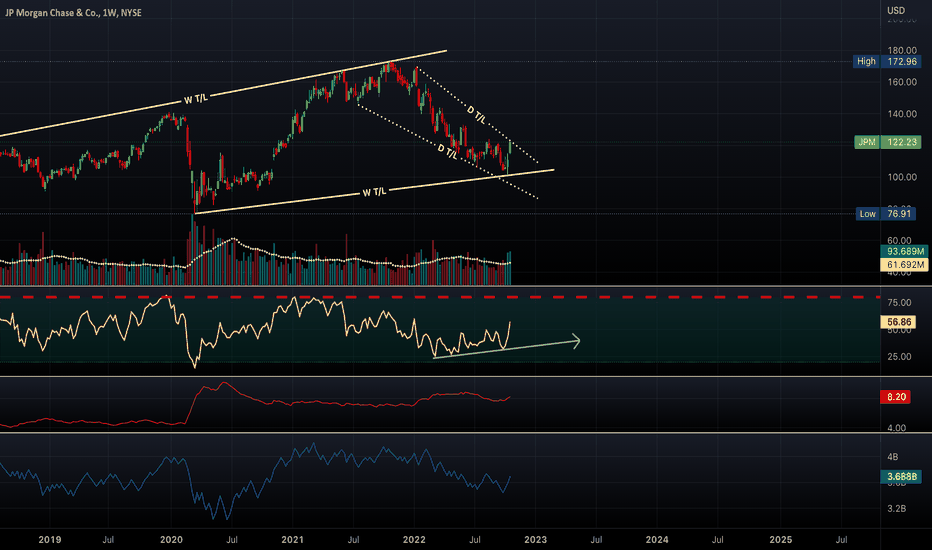Click the volume average value 61.692M
The width and height of the screenshot is (932, 550).
[905, 265]
